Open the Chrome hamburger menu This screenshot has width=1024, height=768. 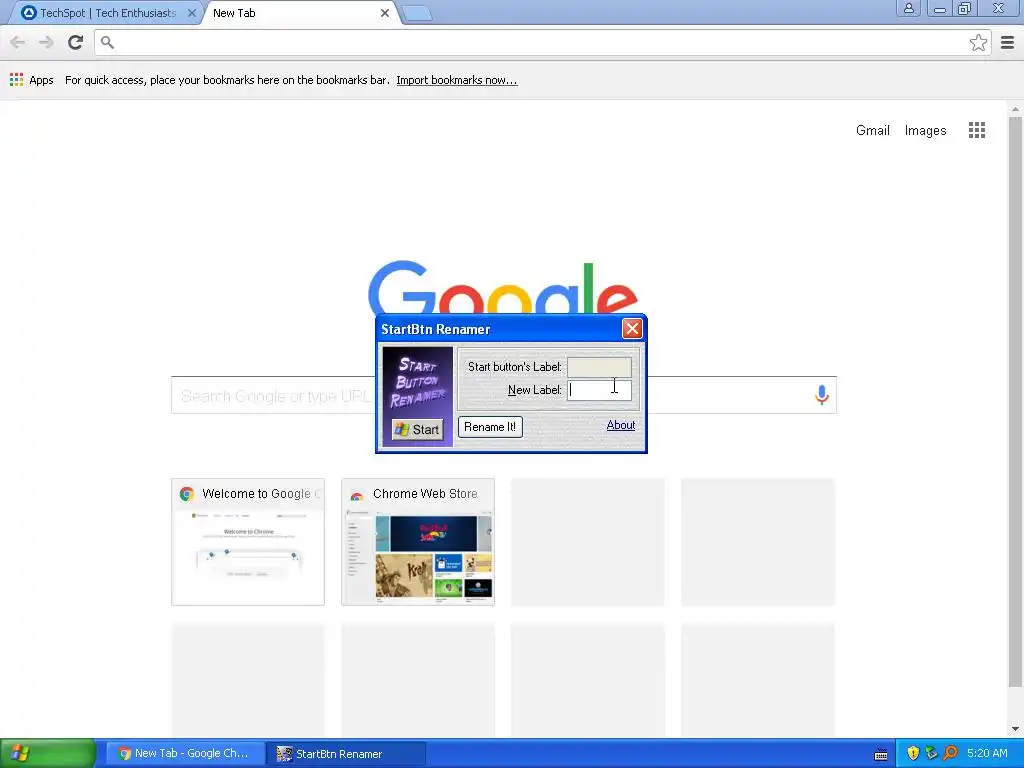(x=1007, y=42)
